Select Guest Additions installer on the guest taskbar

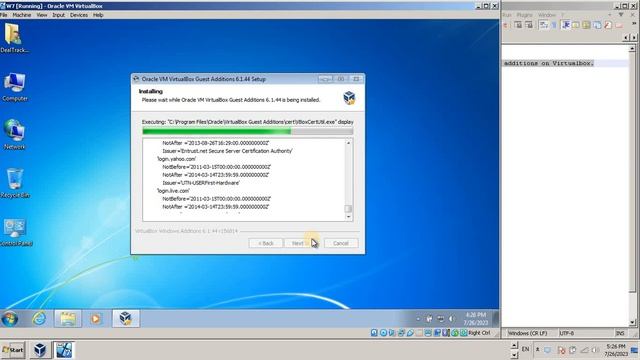coord(126,318)
